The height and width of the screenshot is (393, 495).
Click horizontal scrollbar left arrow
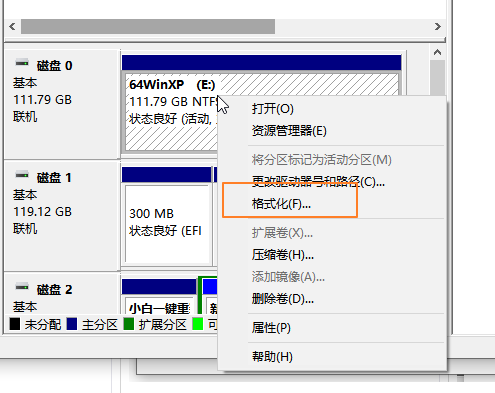12,26
